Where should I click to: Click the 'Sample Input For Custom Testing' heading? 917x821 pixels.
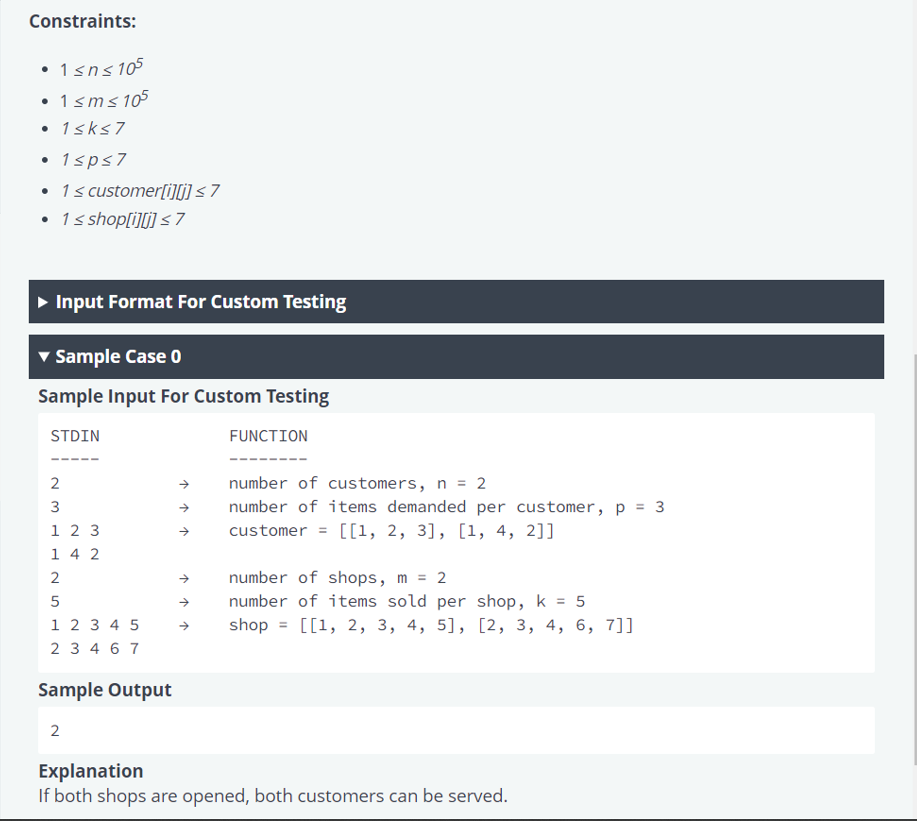point(183,397)
